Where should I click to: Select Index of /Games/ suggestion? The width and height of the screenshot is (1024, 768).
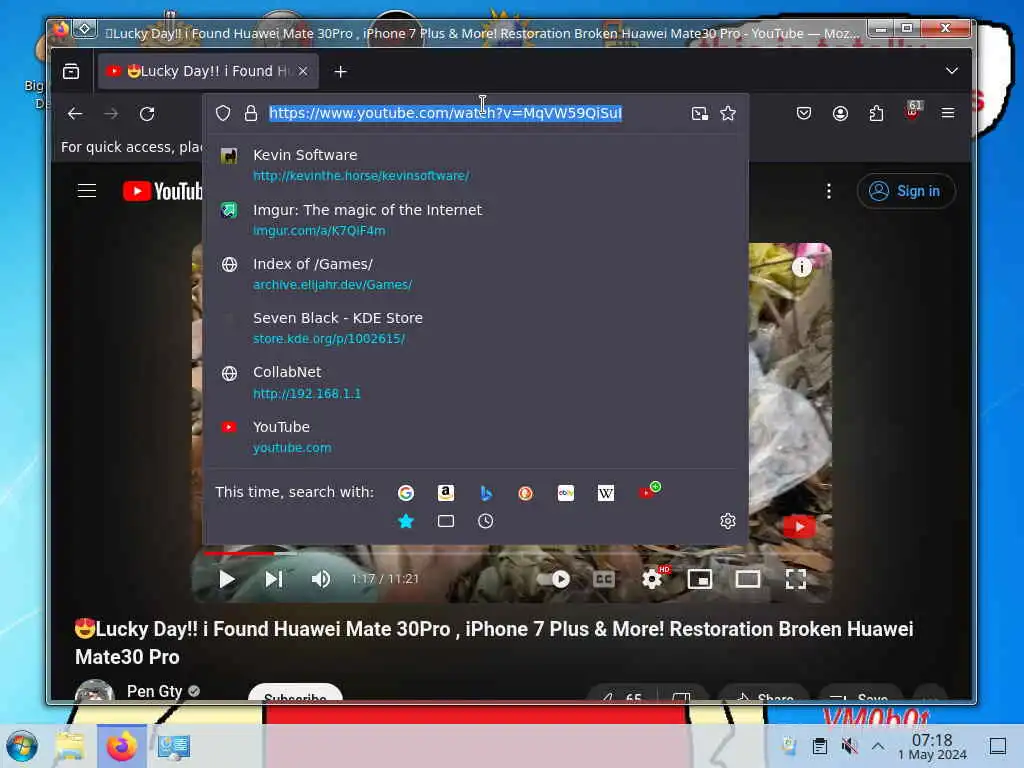(476, 274)
